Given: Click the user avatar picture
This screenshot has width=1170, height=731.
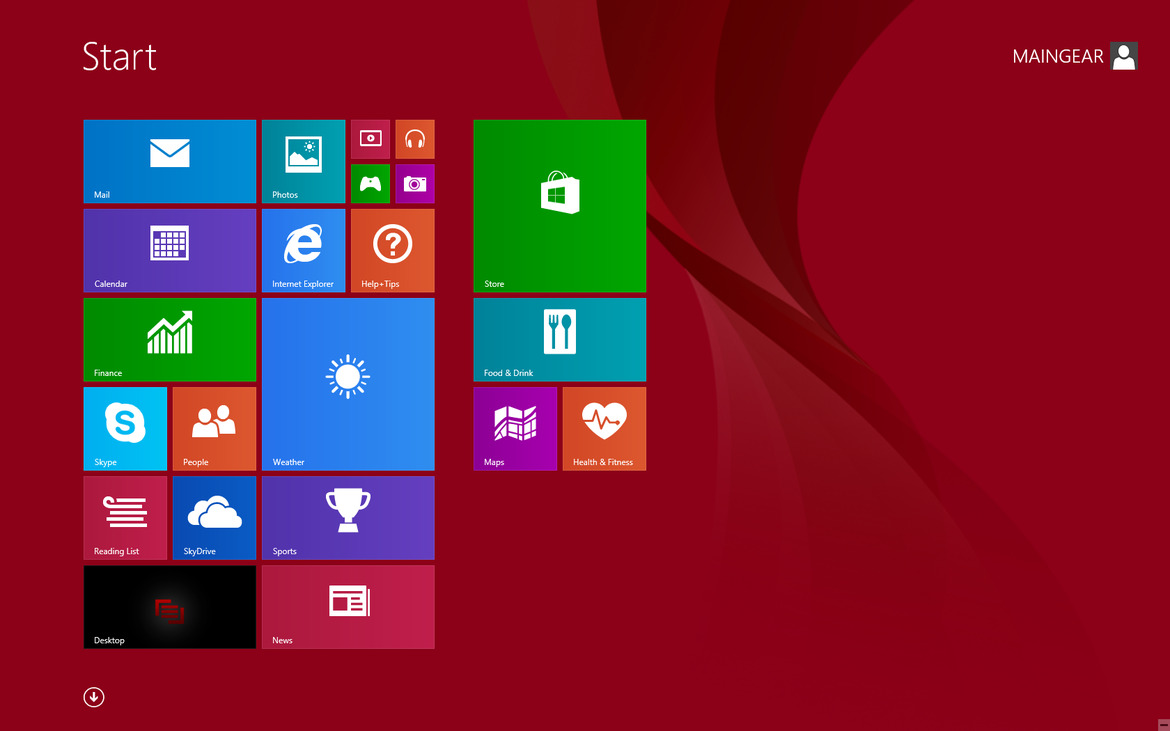Looking at the screenshot, I should pyautogui.click(x=1124, y=56).
